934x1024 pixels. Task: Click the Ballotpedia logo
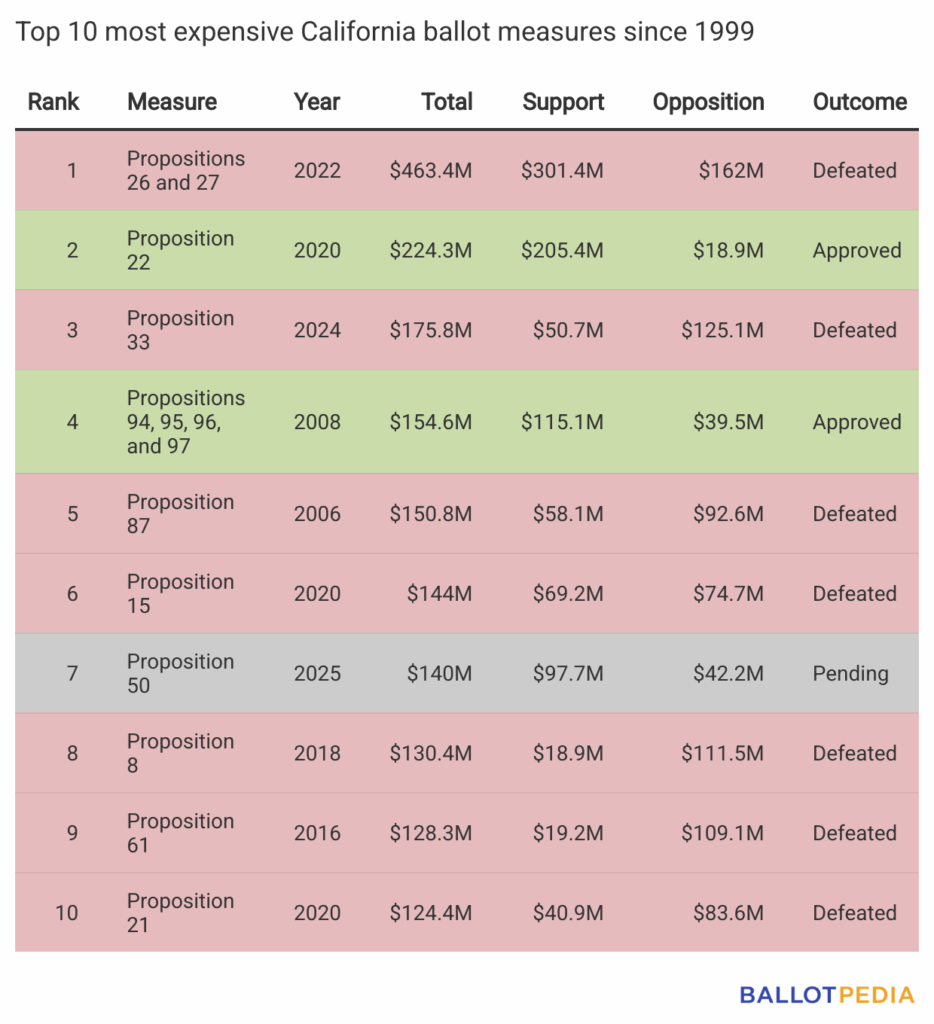pyautogui.click(x=826, y=995)
